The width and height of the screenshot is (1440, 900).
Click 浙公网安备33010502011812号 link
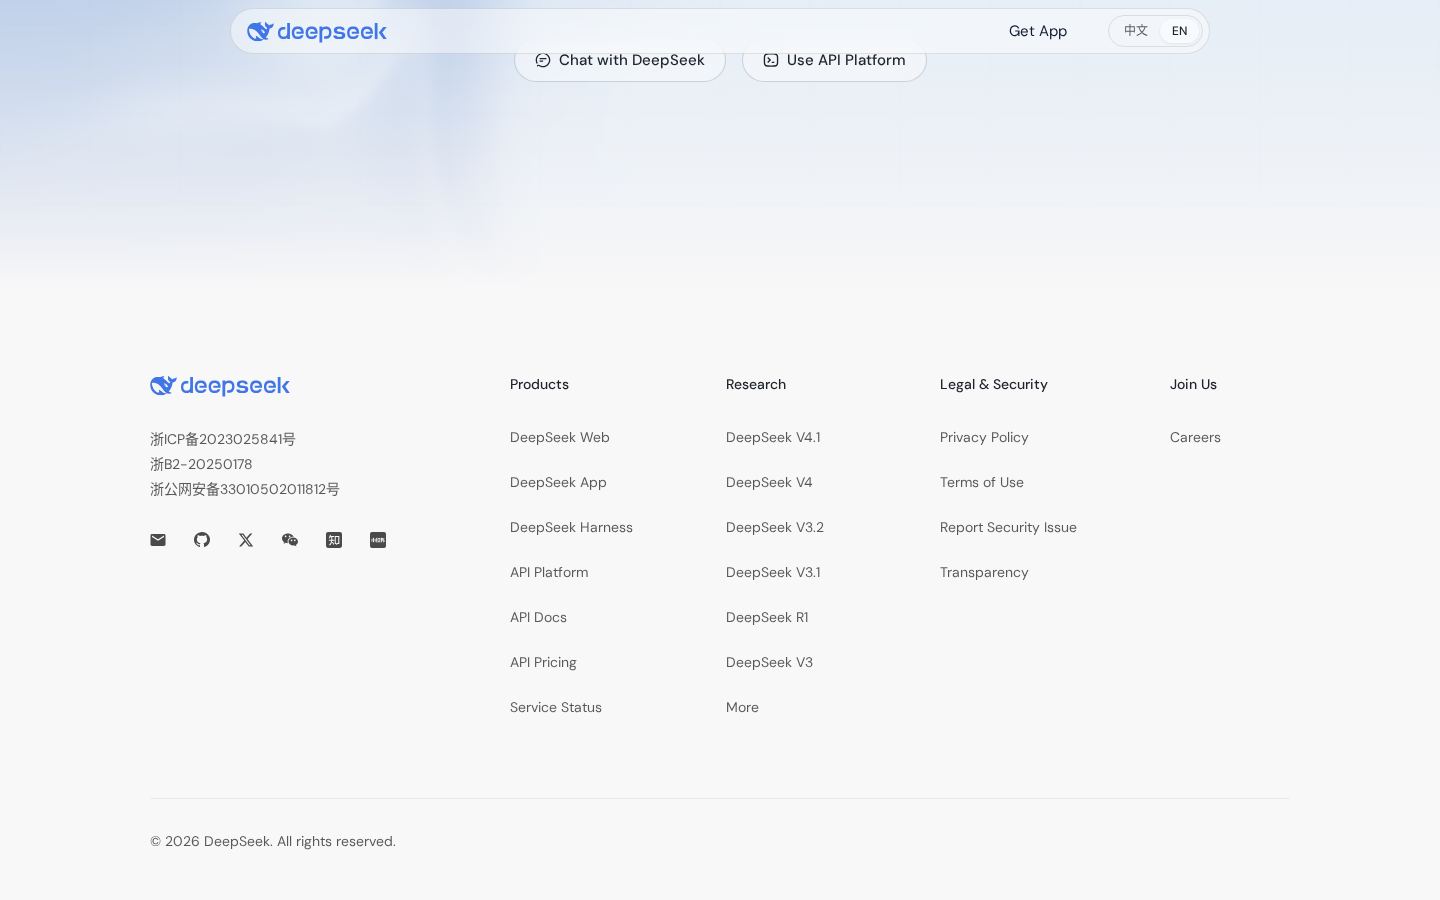pyautogui.click(x=245, y=489)
